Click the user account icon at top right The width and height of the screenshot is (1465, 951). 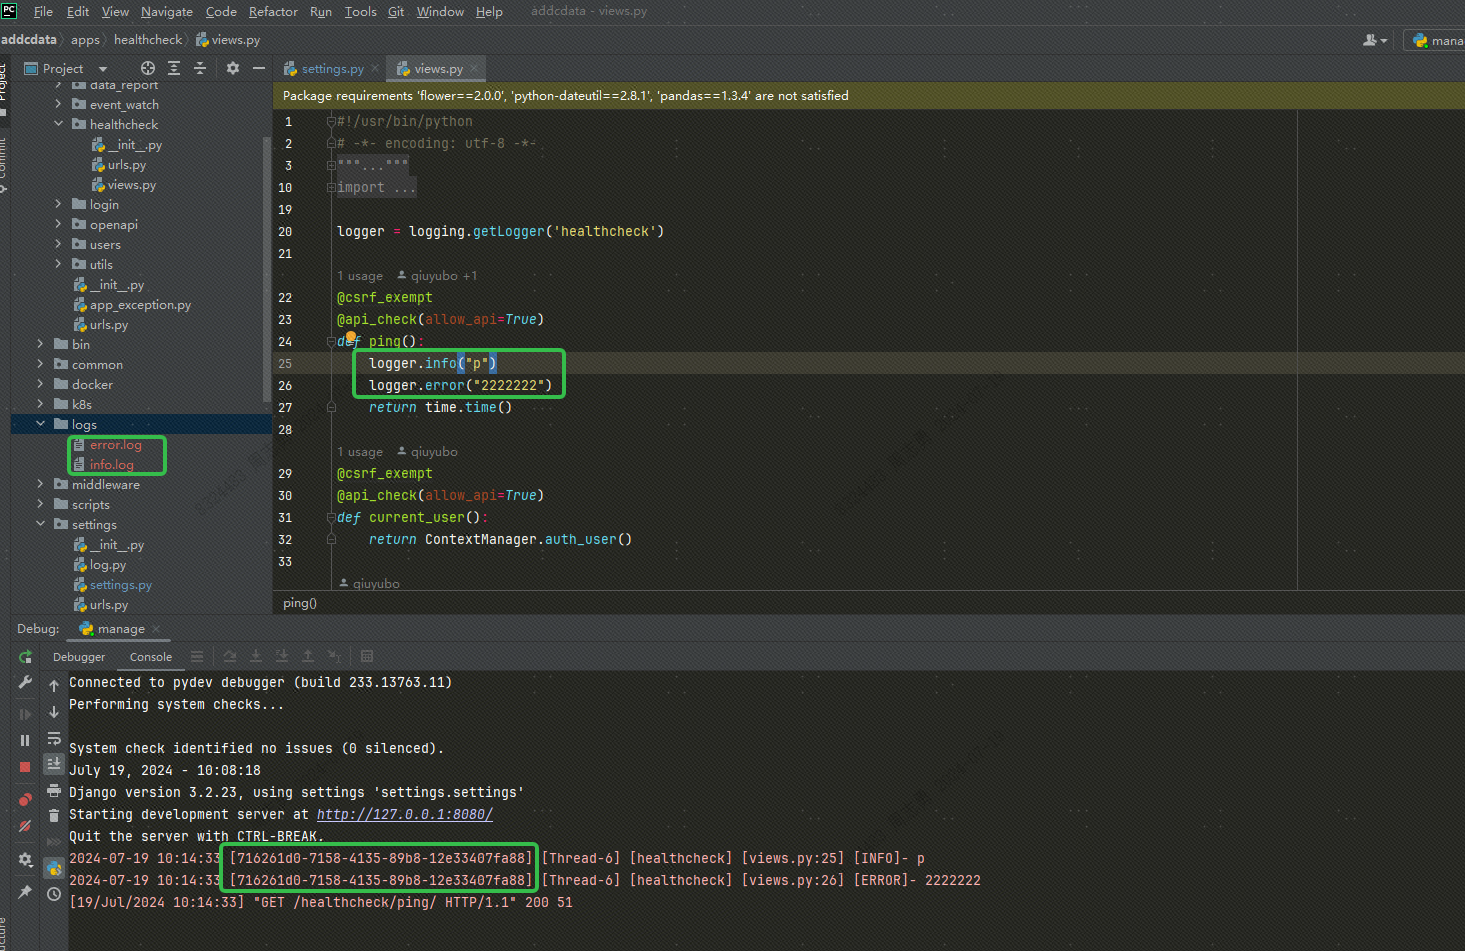tap(1375, 40)
